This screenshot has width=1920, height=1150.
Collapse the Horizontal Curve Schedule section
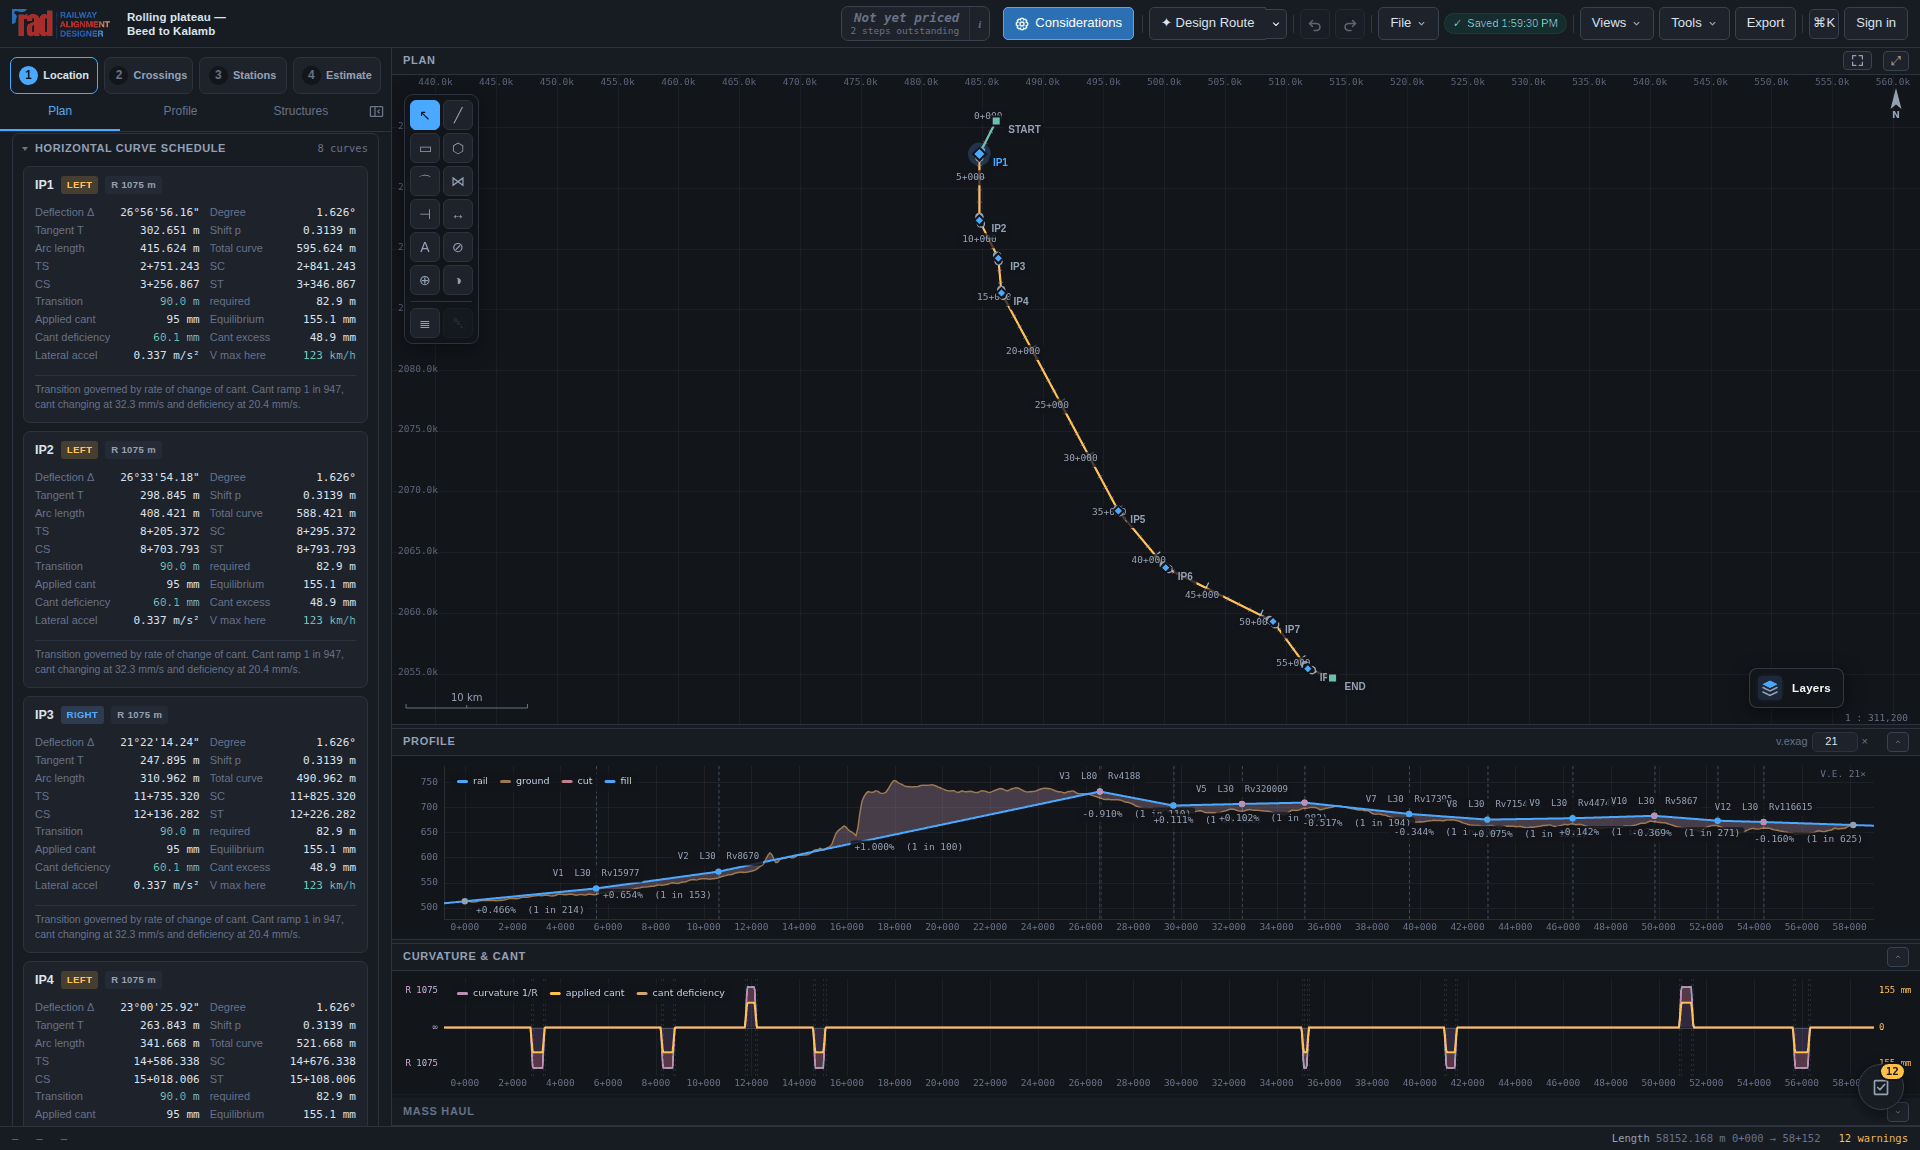point(25,148)
